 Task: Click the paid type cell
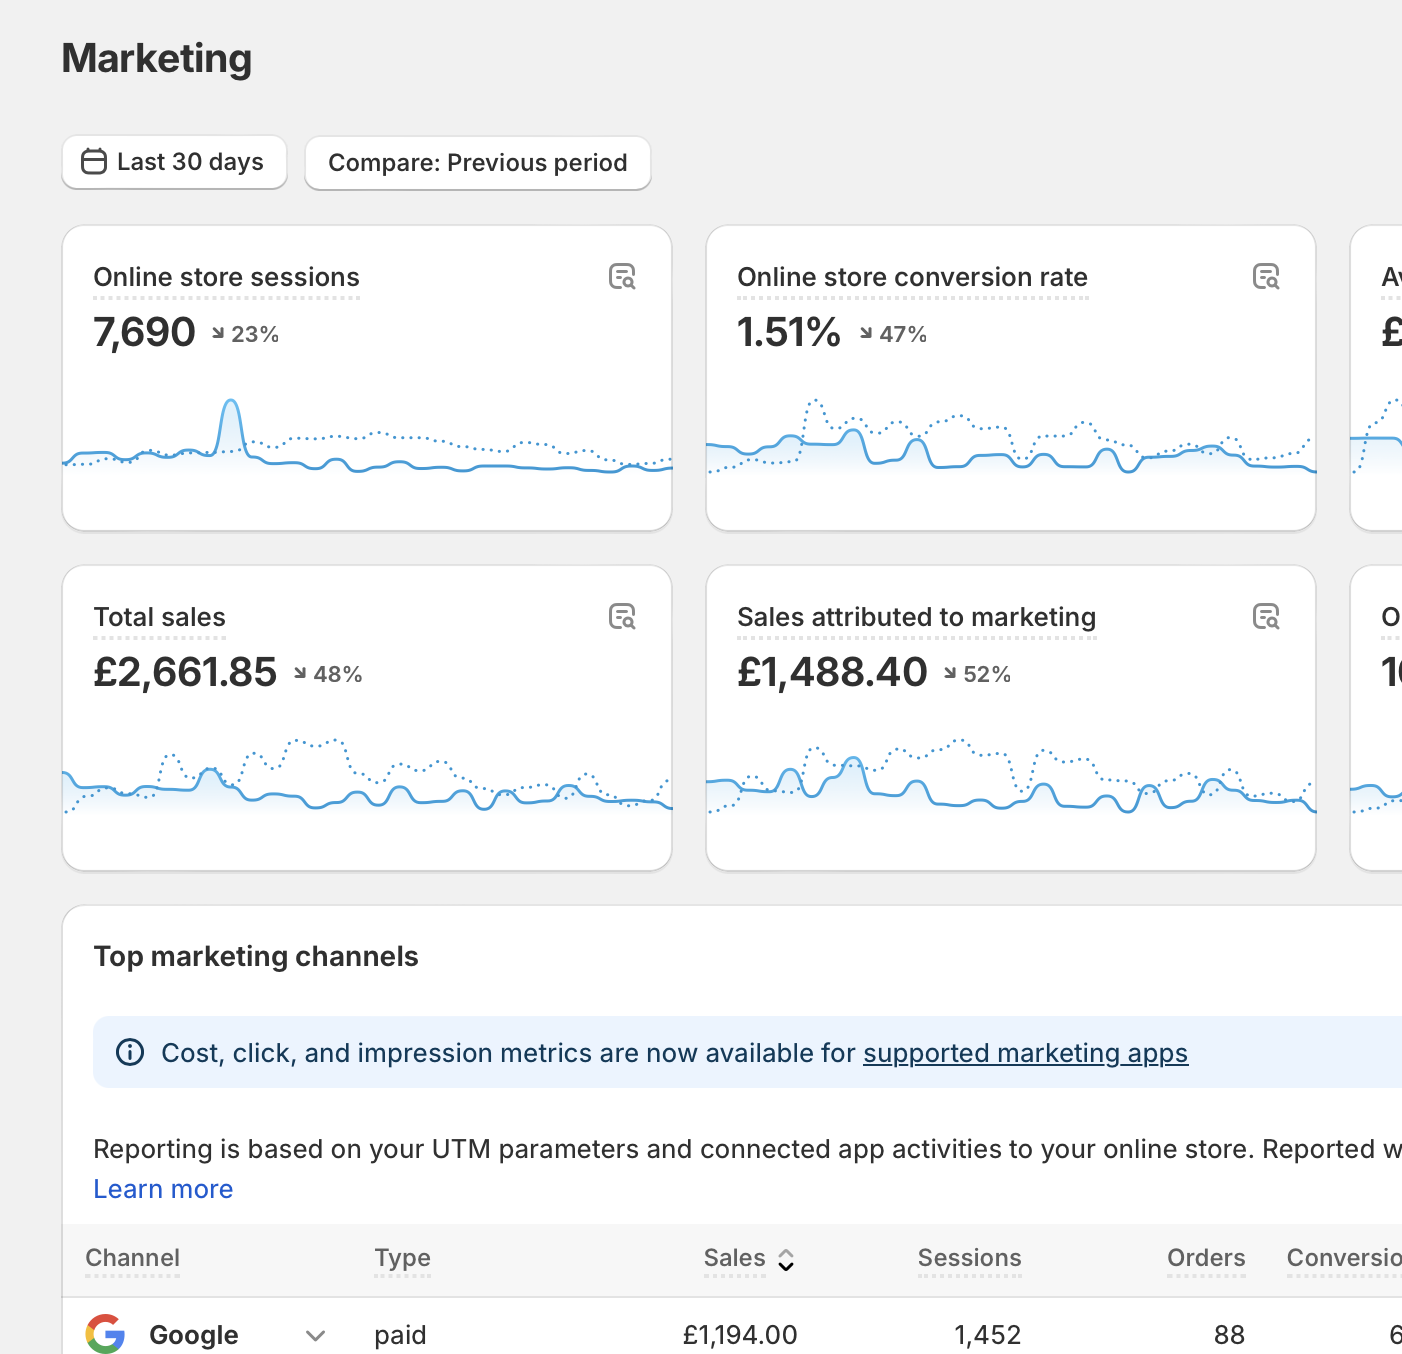(400, 1335)
